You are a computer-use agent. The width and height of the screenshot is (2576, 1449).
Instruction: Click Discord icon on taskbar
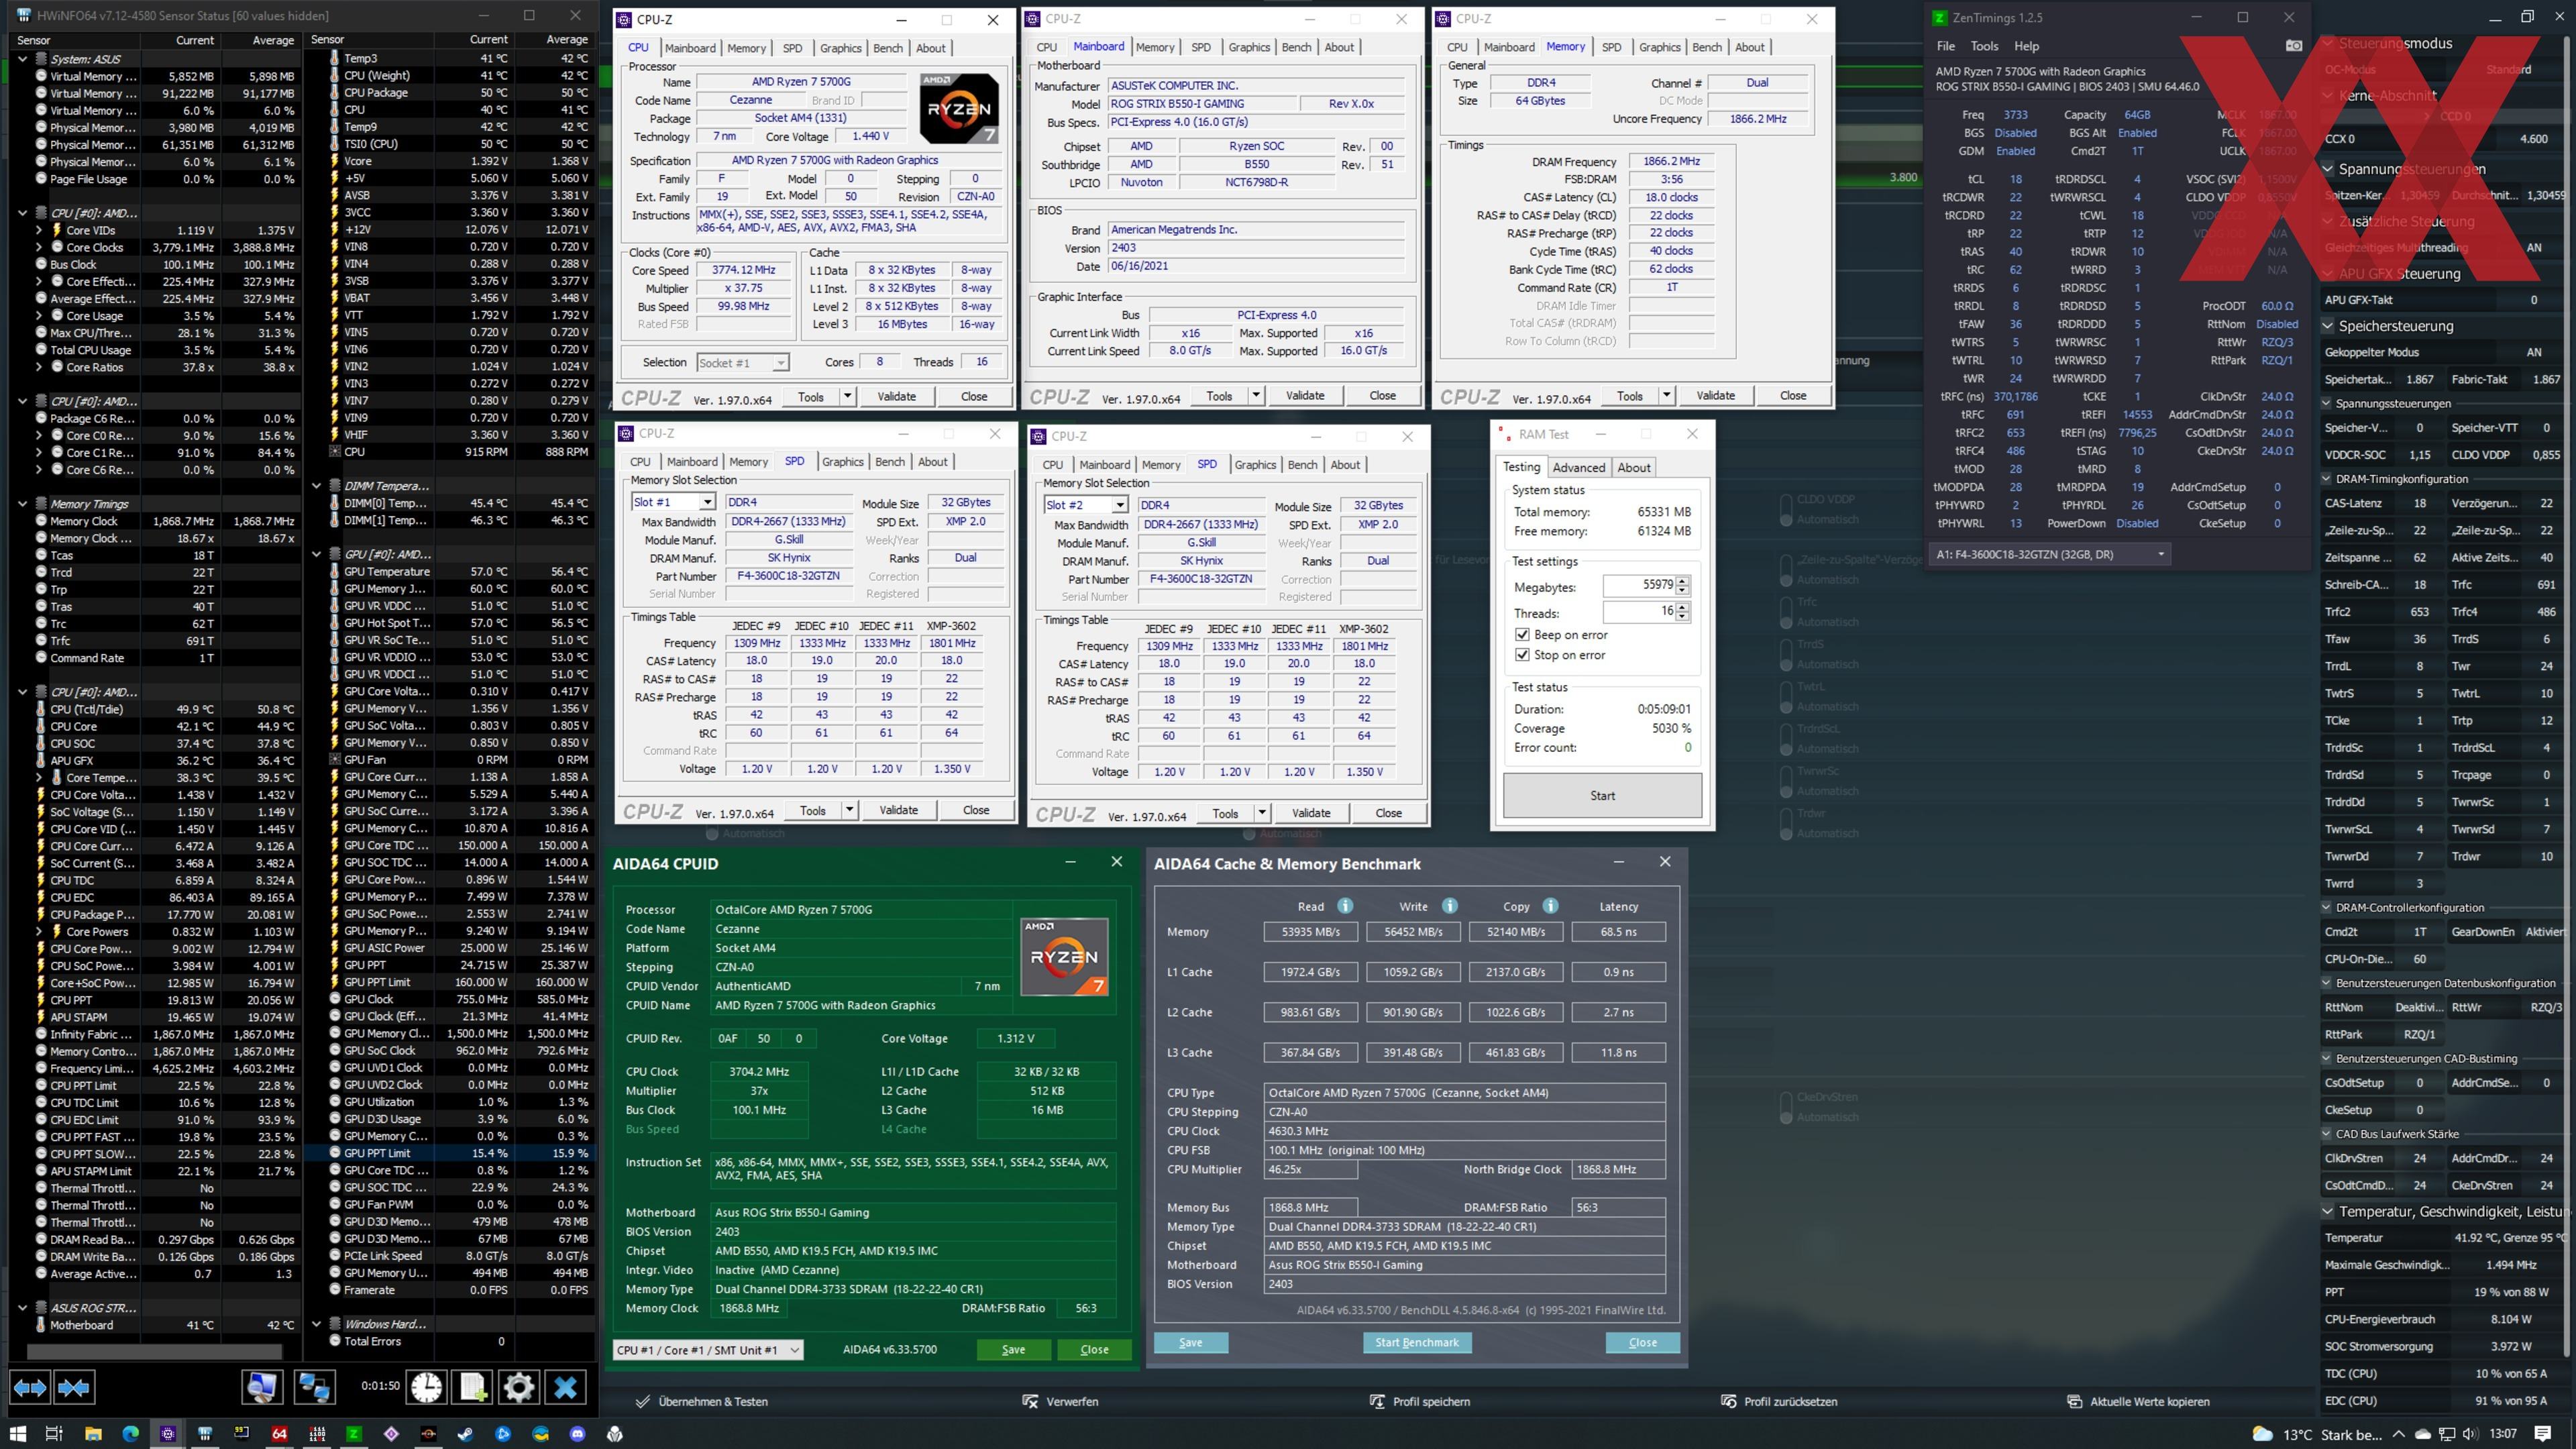coord(577,1434)
